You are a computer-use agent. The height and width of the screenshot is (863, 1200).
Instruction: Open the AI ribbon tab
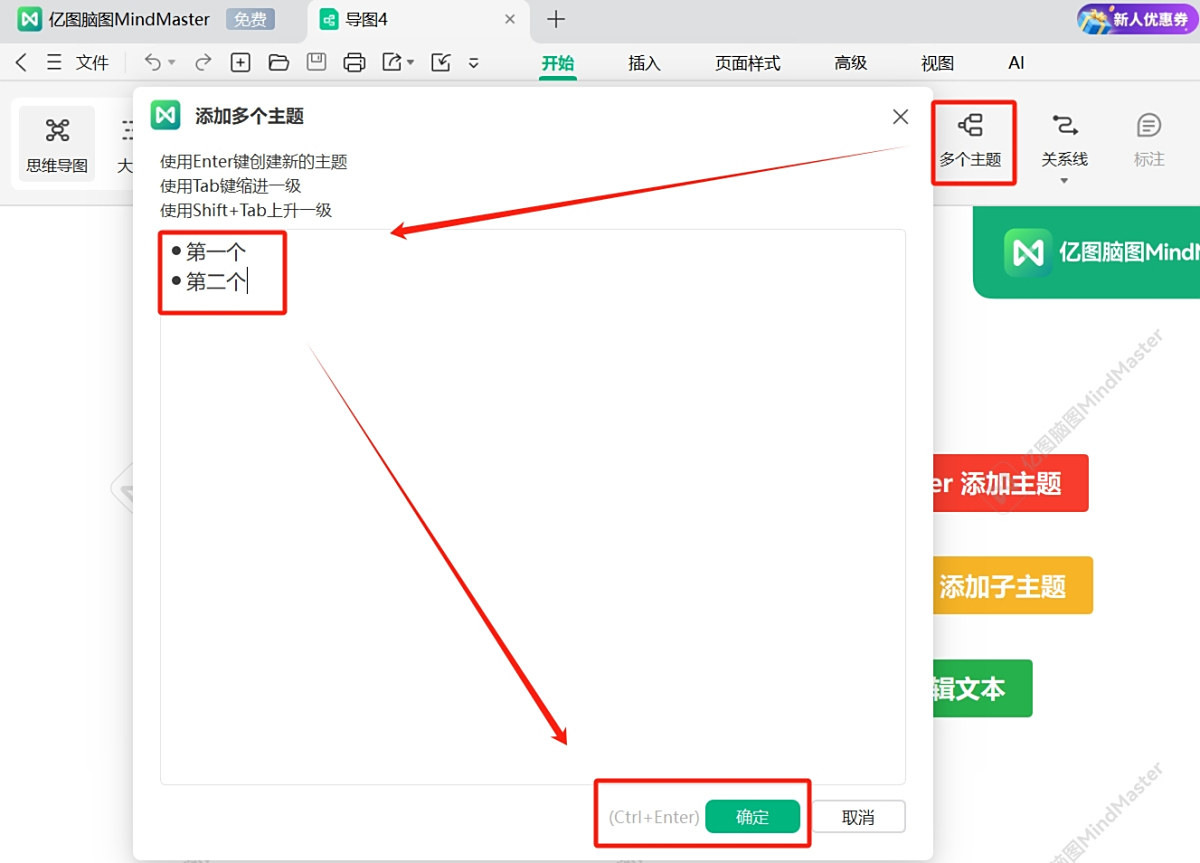coord(1016,63)
